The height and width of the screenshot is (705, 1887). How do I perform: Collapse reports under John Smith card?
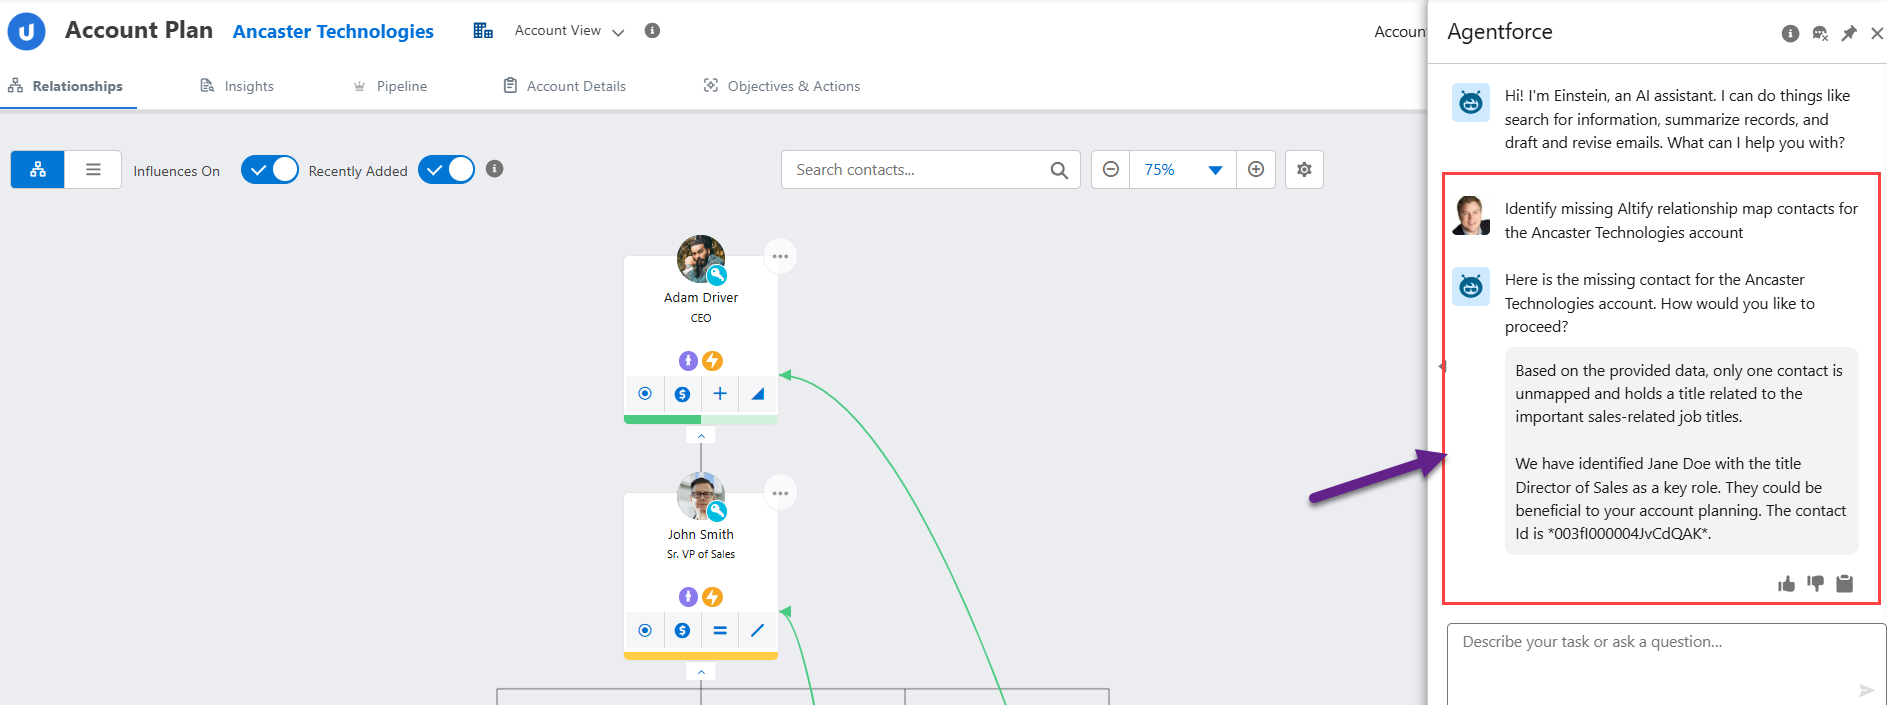701,672
